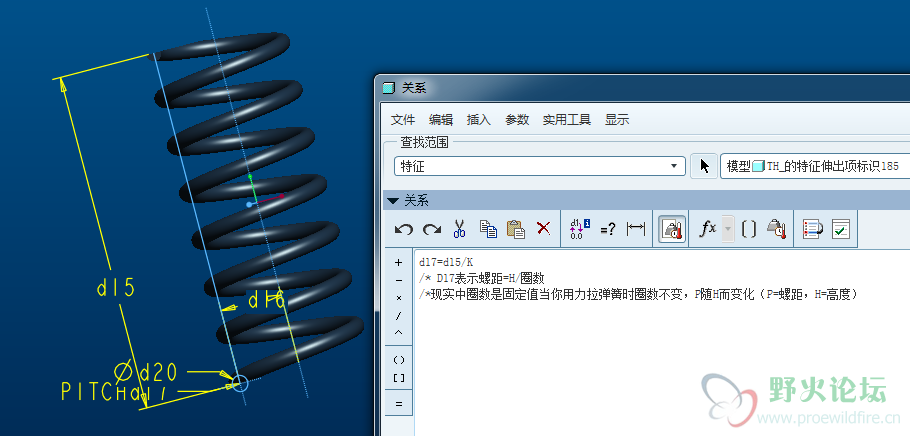Select the d16 dimension label on spring
The height and width of the screenshot is (436, 910).
[267, 301]
